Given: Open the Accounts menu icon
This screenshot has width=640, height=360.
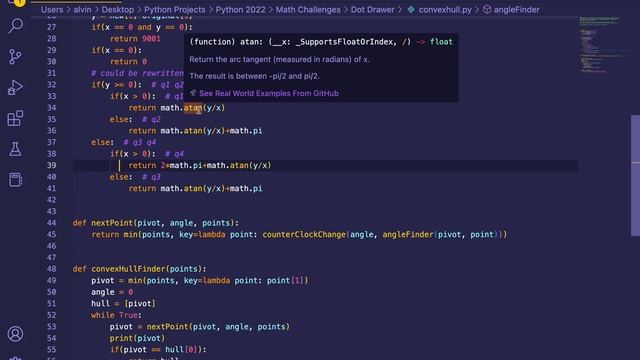Looking at the screenshot, I should point(15,334).
